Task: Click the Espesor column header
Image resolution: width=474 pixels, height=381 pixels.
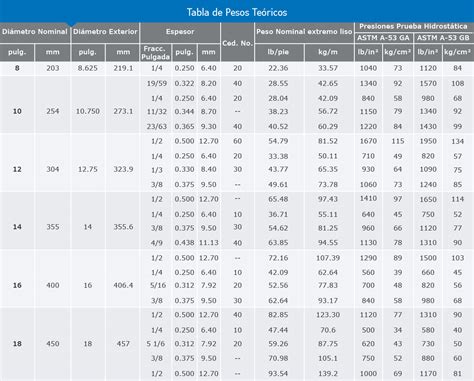Action: pyautogui.click(x=180, y=32)
